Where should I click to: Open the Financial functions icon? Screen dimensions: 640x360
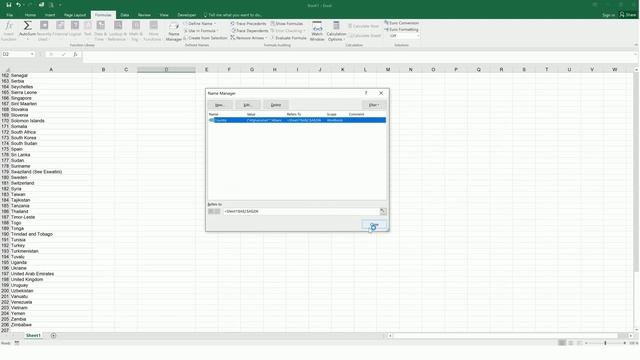60,26
